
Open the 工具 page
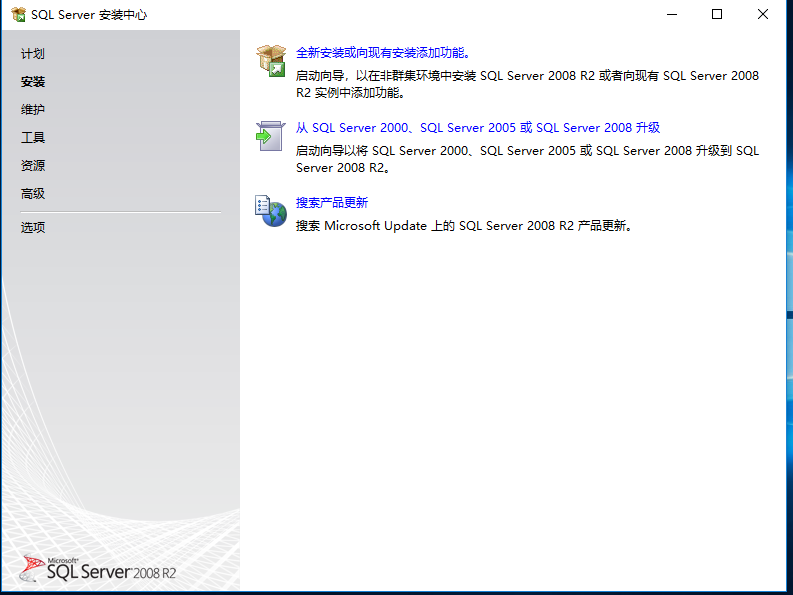(33, 138)
